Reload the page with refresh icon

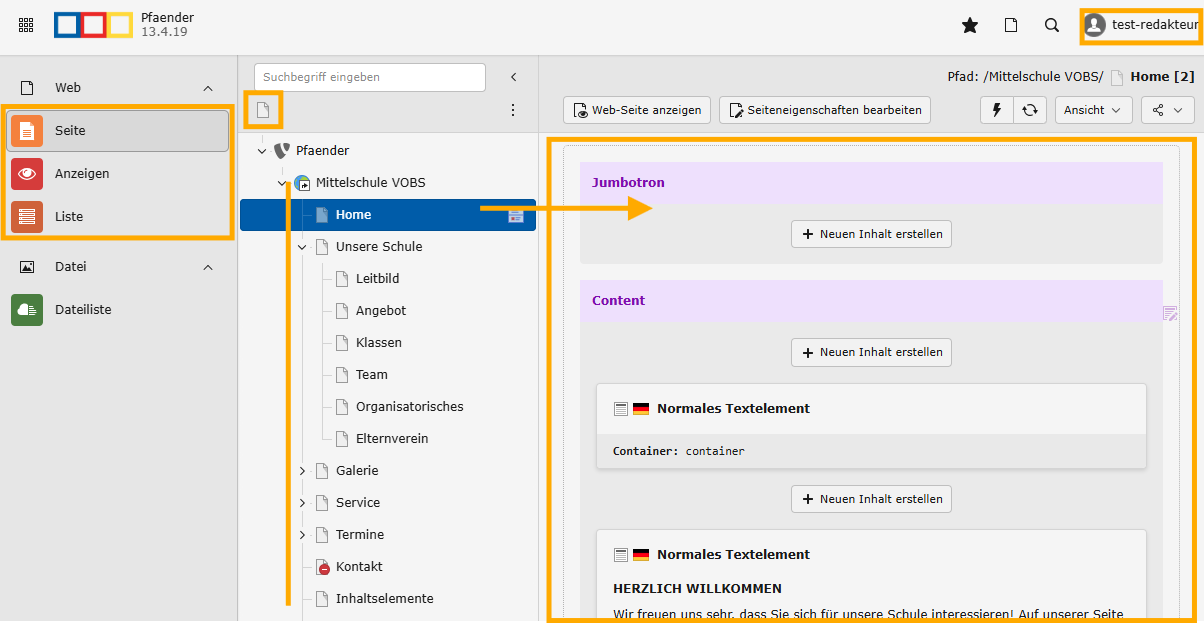[x=1029, y=110]
